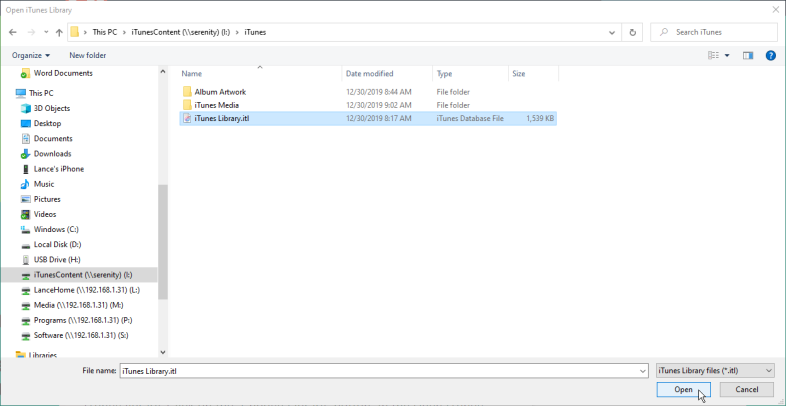
Task: Refresh the iTunes folder view
Action: 633,32
